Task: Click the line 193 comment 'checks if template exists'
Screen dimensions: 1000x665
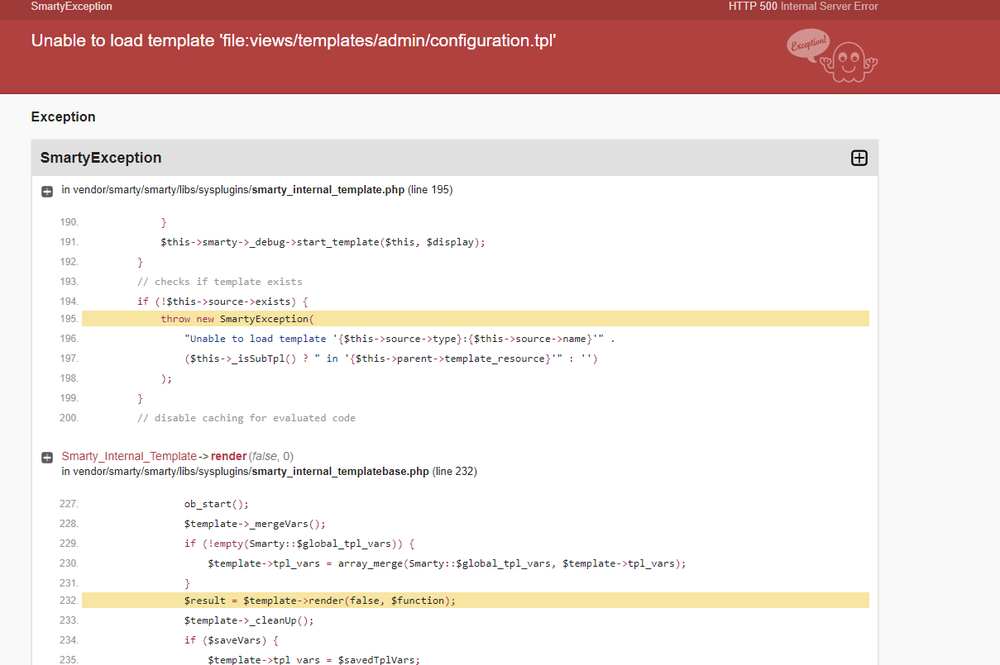Action: 219,282
